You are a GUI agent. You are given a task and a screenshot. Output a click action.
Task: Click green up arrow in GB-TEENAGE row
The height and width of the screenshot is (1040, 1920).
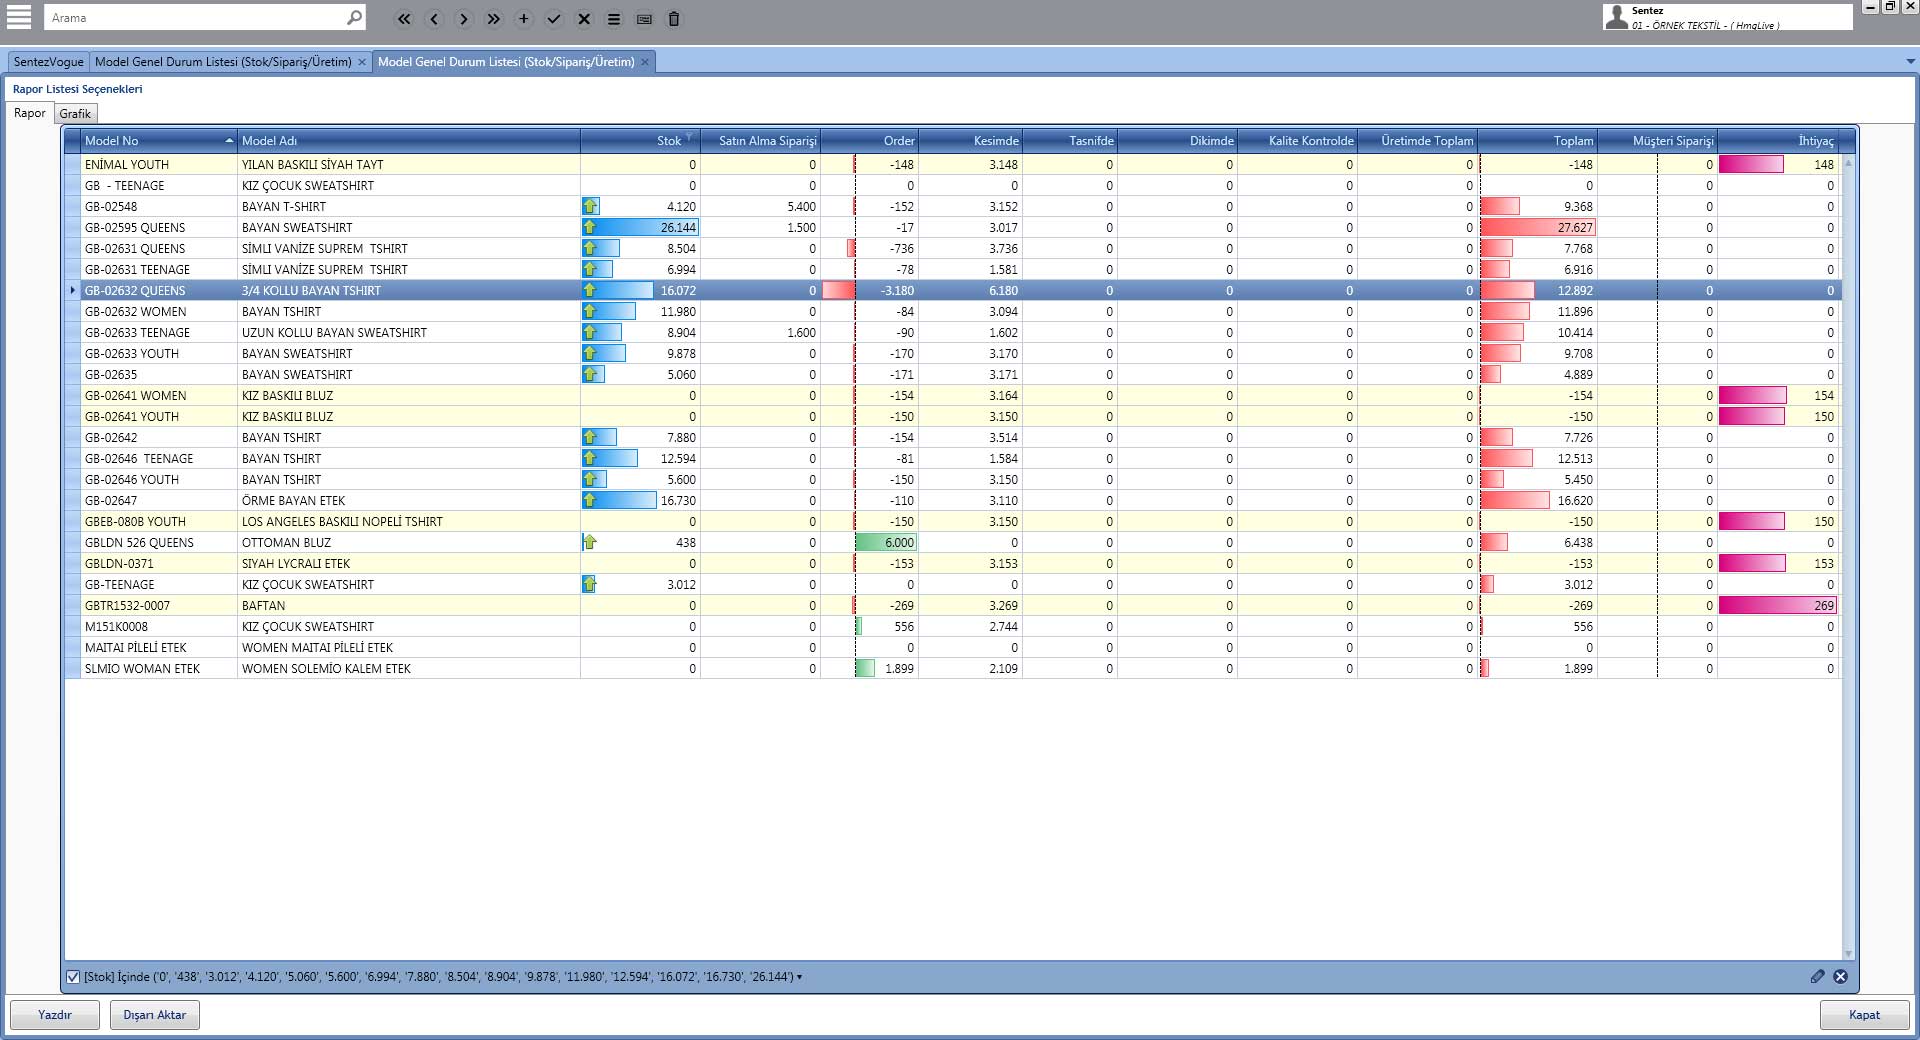(x=590, y=584)
